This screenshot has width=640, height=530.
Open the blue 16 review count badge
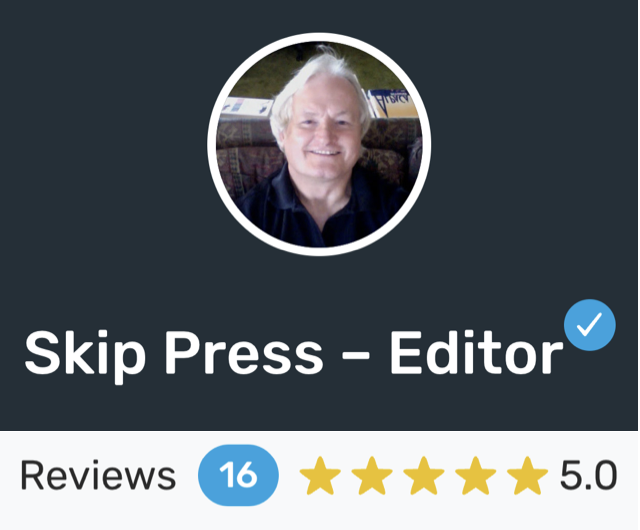click(238, 475)
